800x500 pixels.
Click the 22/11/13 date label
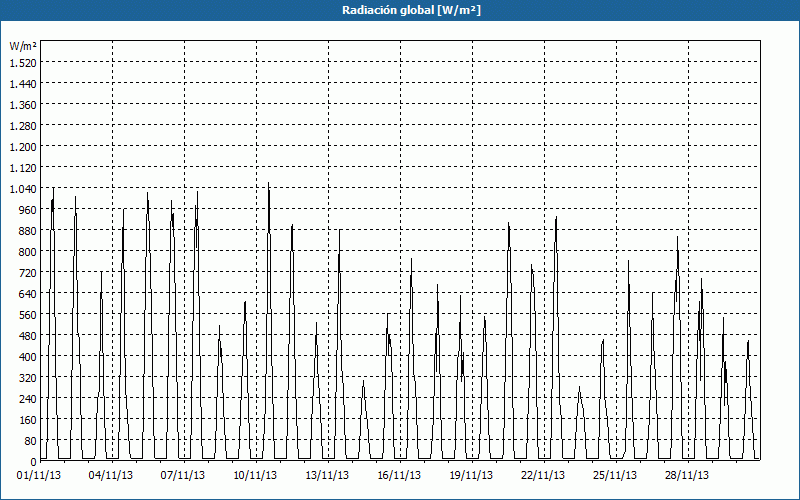tap(543, 475)
